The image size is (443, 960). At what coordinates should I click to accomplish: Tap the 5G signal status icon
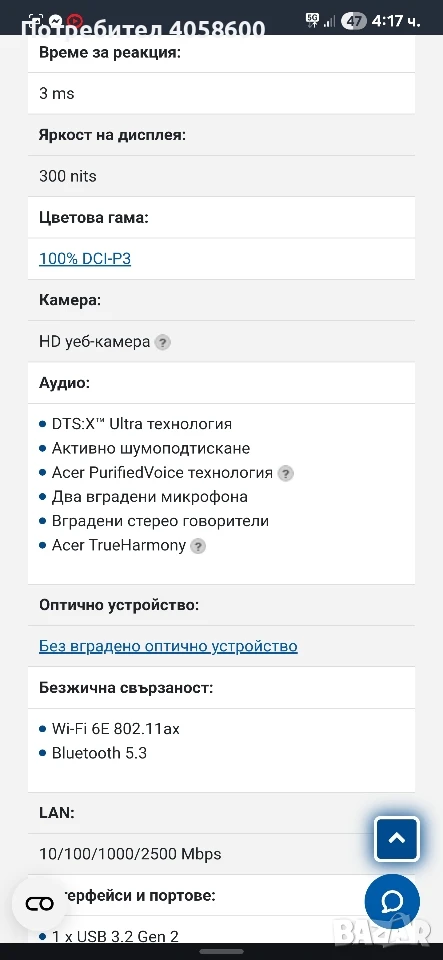313,20
